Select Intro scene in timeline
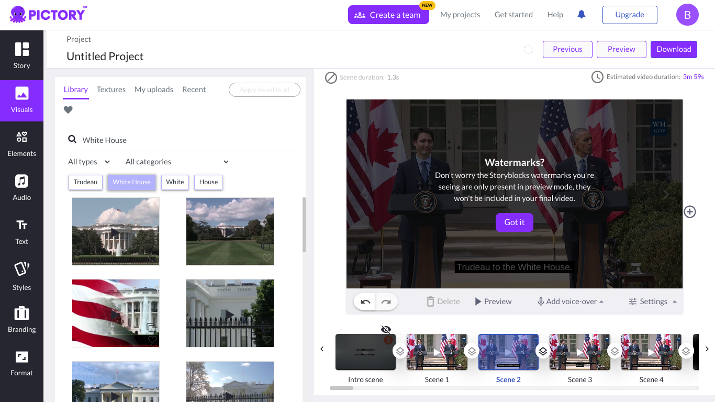The width and height of the screenshot is (715, 402). (365, 351)
